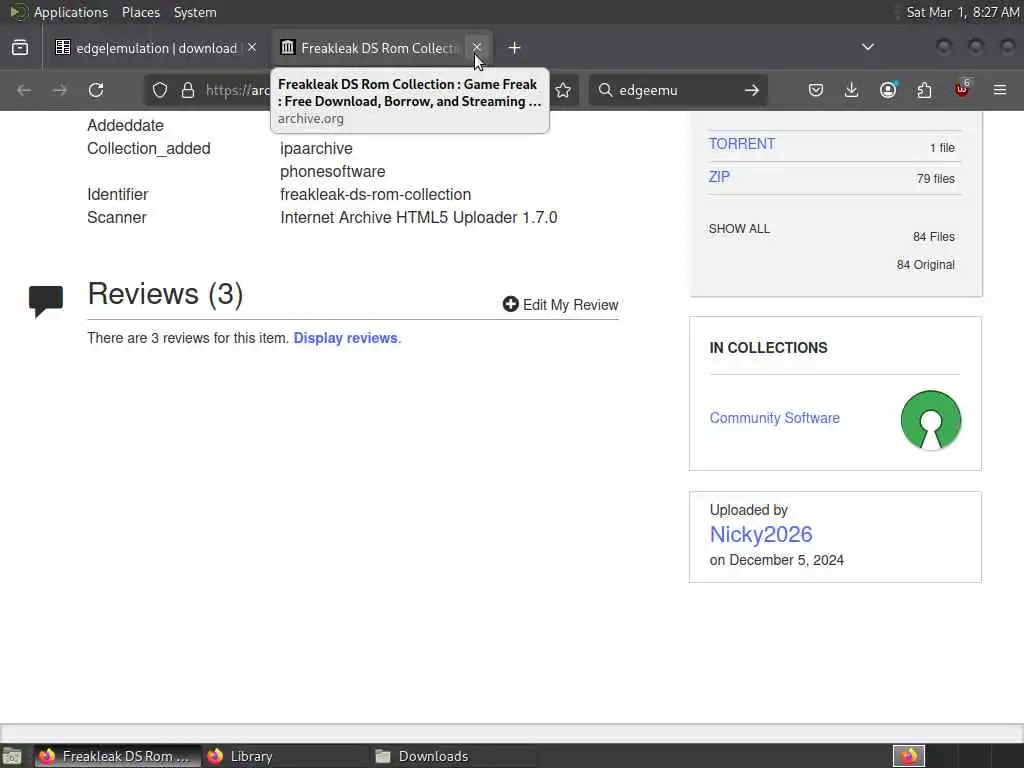This screenshot has height=768, width=1024.
Task: Click the ipaarchive collection text
Action: tap(316, 148)
